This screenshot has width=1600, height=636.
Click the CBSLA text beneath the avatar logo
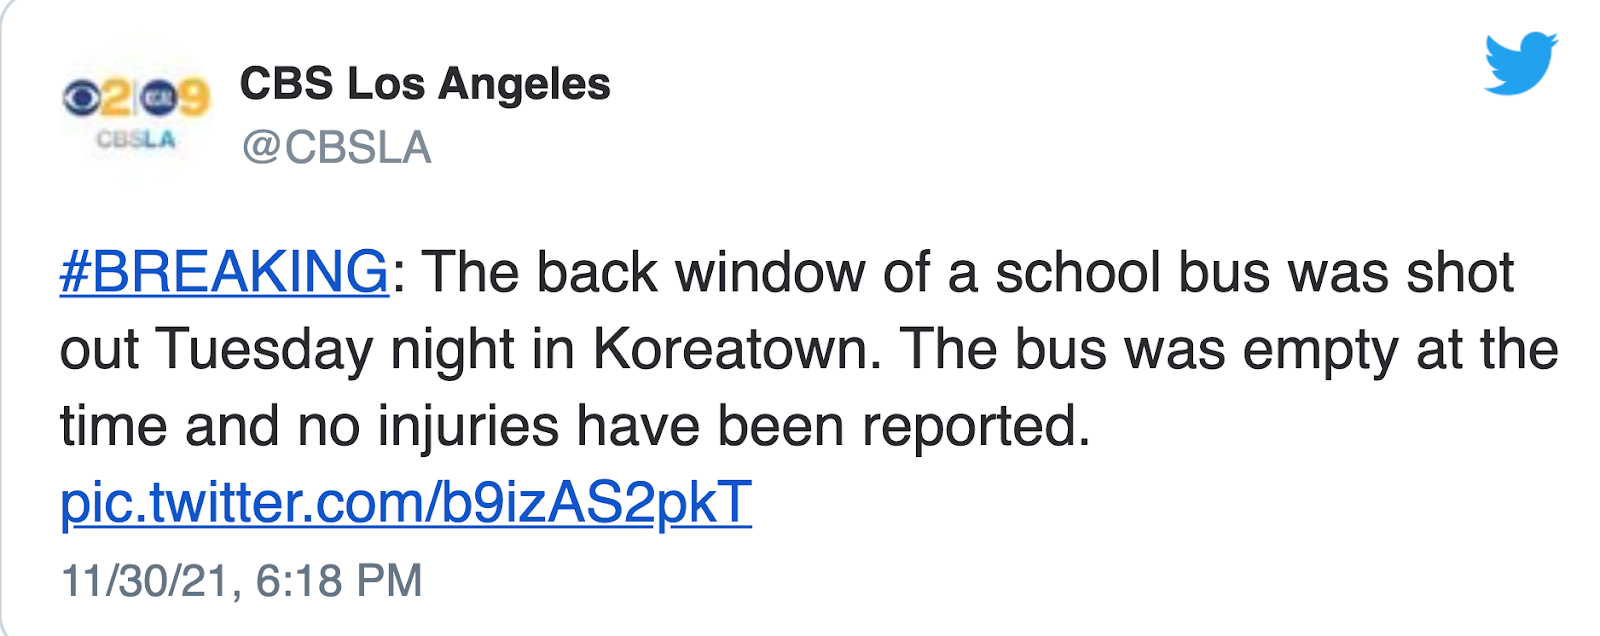136,140
